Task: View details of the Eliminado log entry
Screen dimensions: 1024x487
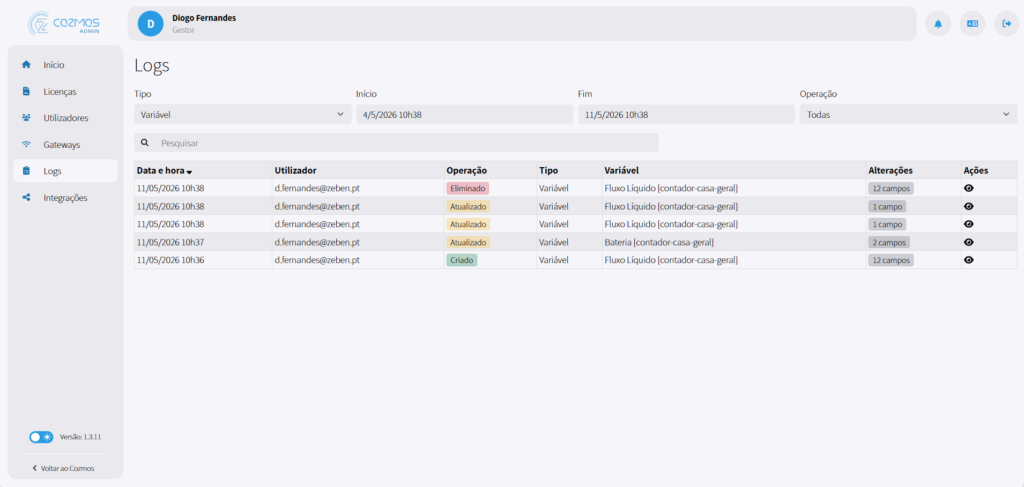Action: click(968, 188)
